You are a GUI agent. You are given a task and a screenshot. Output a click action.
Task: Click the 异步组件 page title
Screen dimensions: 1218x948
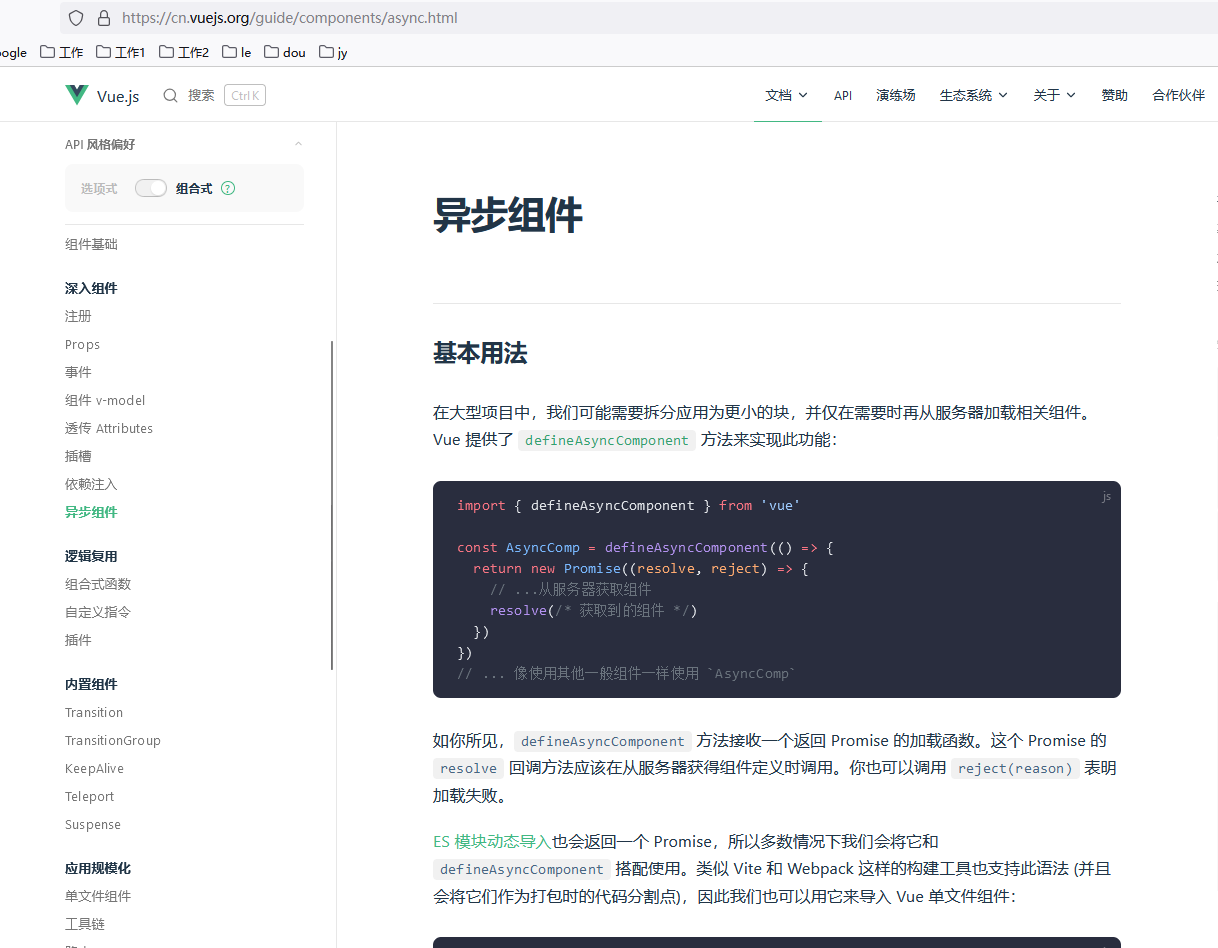coord(508,215)
